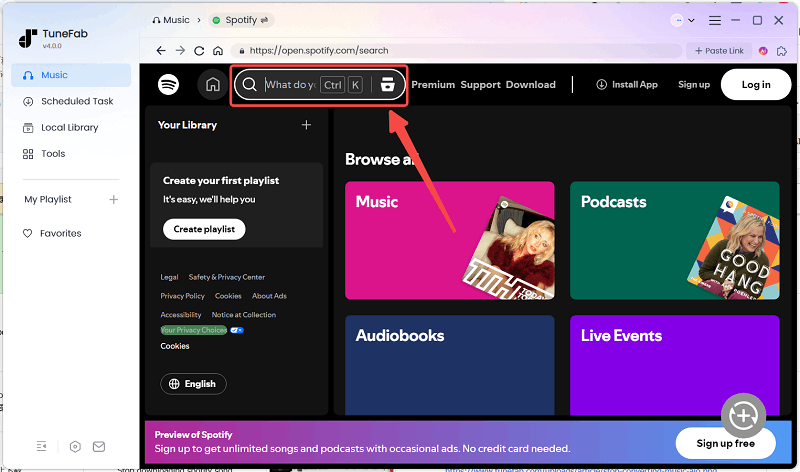Viewport: 800px width, 472px height.
Task: Click the Spotify search input field
Action: tap(289, 85)
